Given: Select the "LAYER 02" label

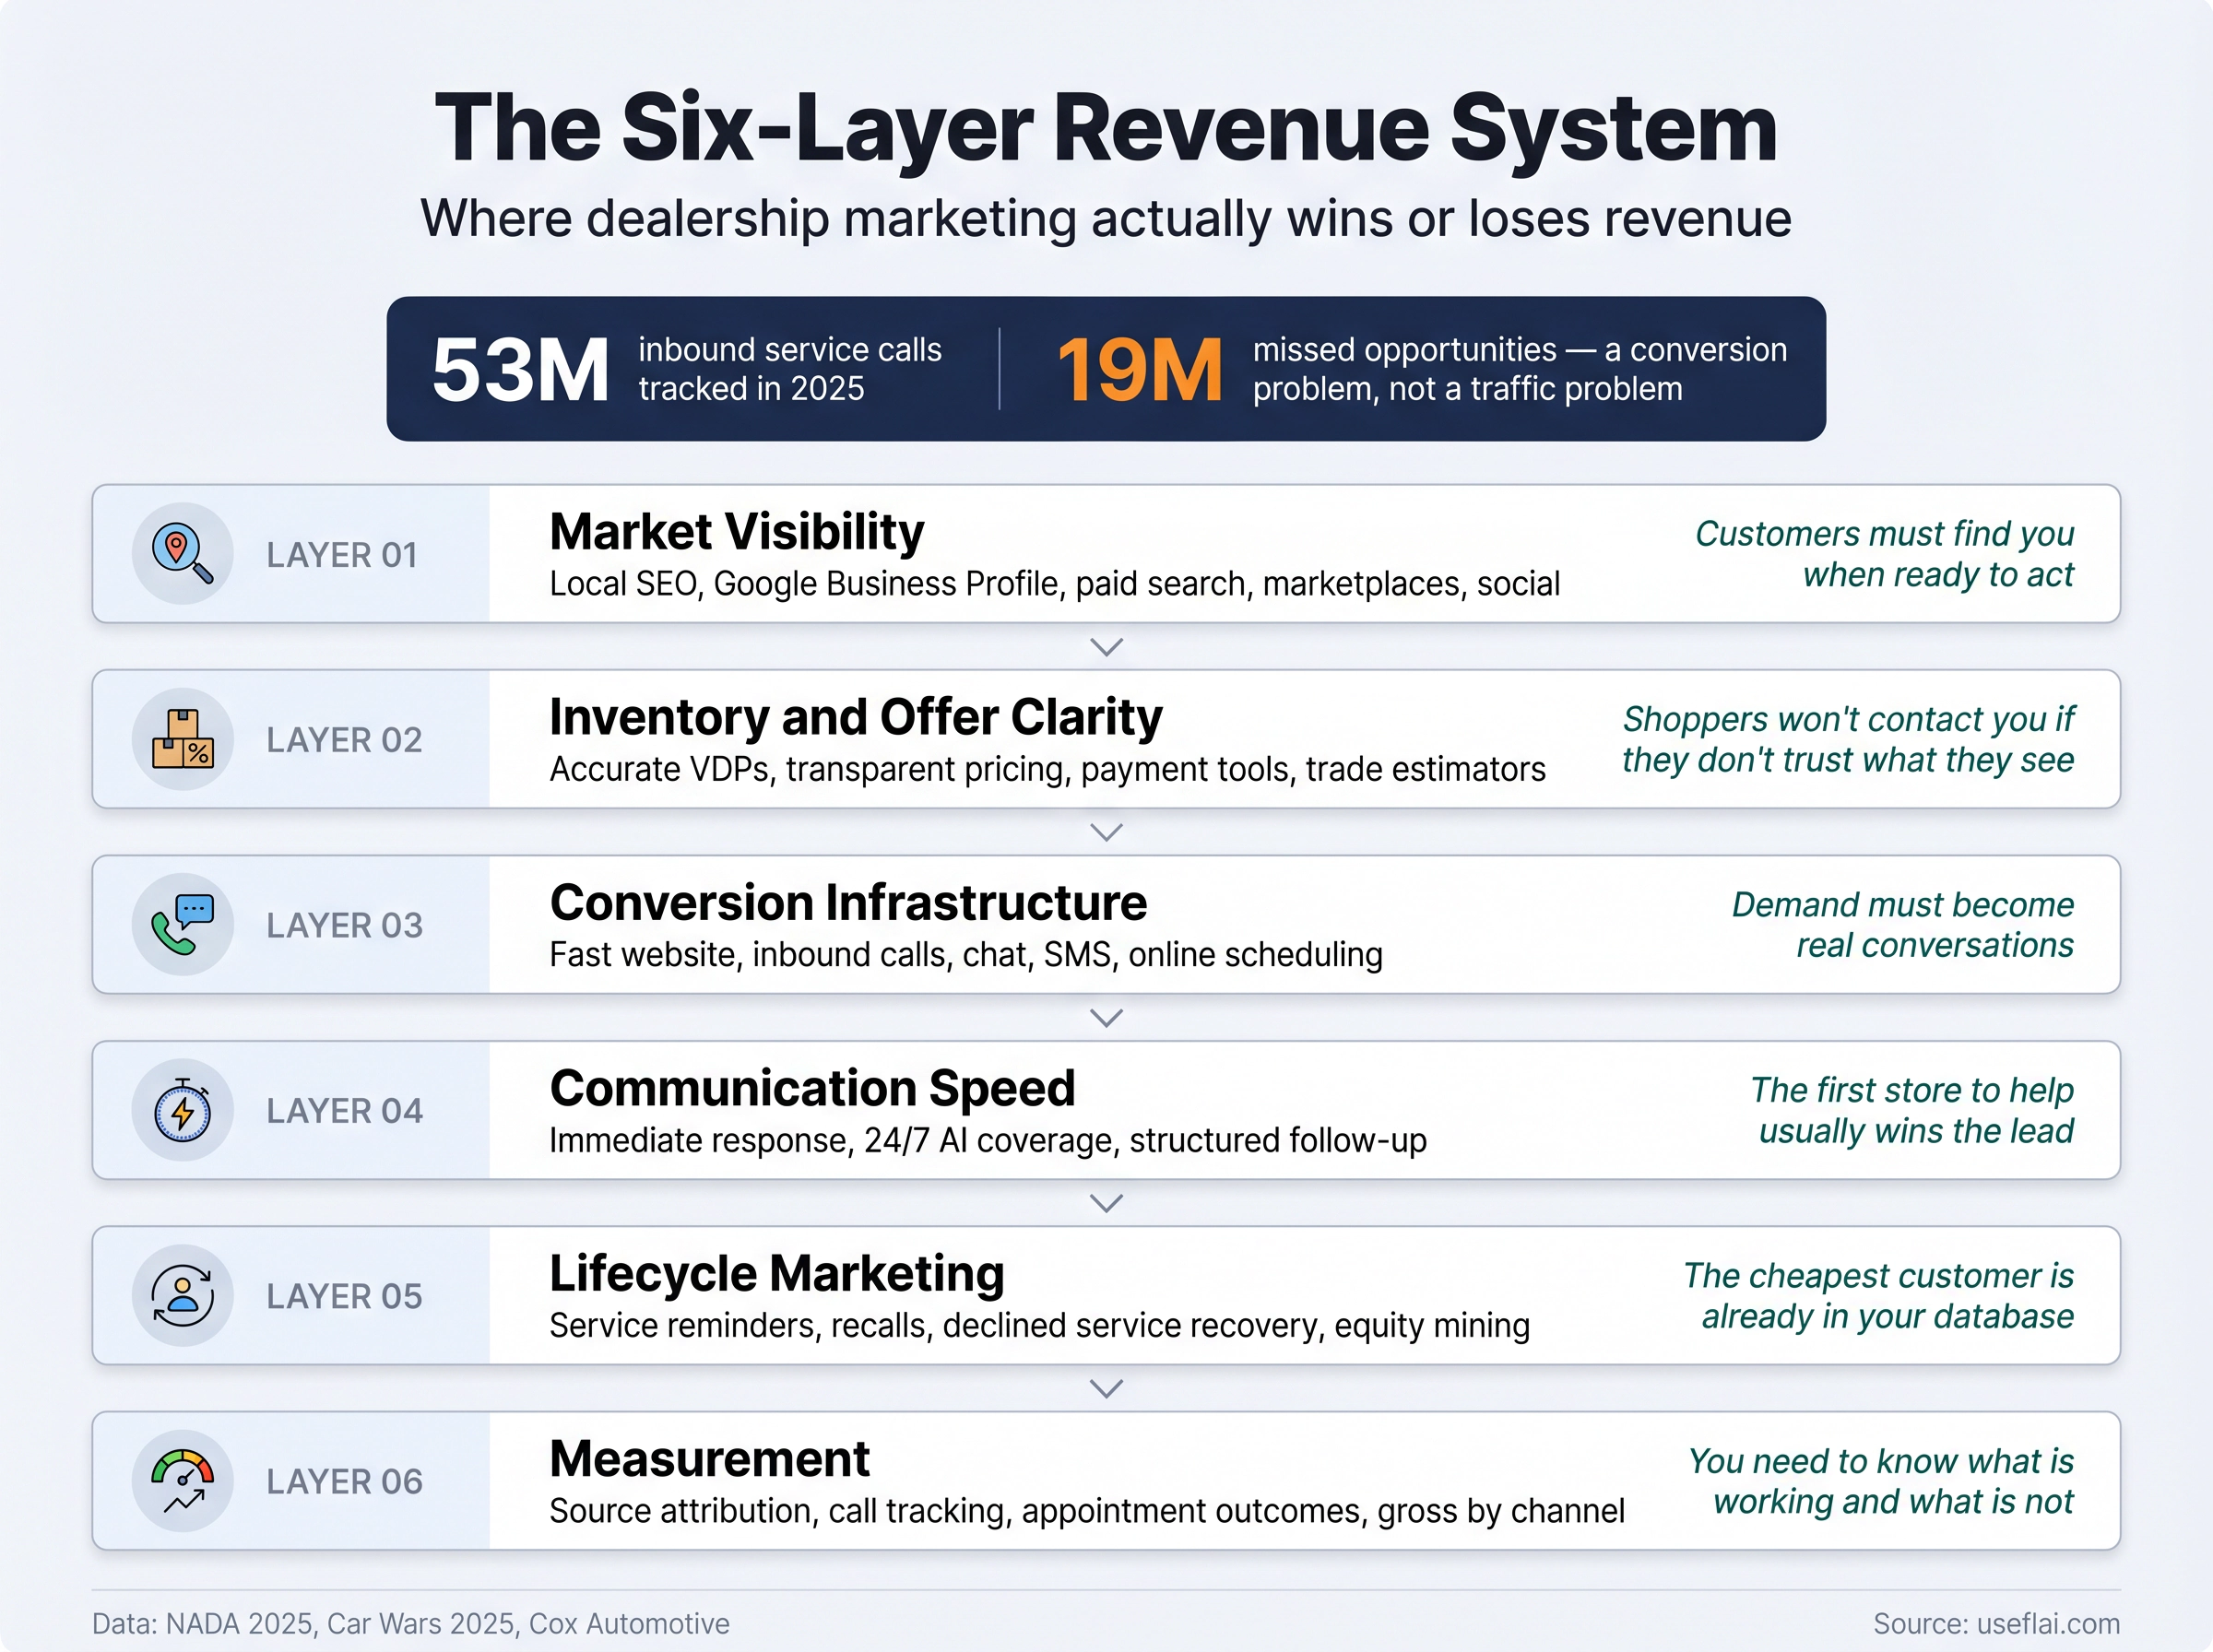Looking at the screenshot, I should point(344,740).
